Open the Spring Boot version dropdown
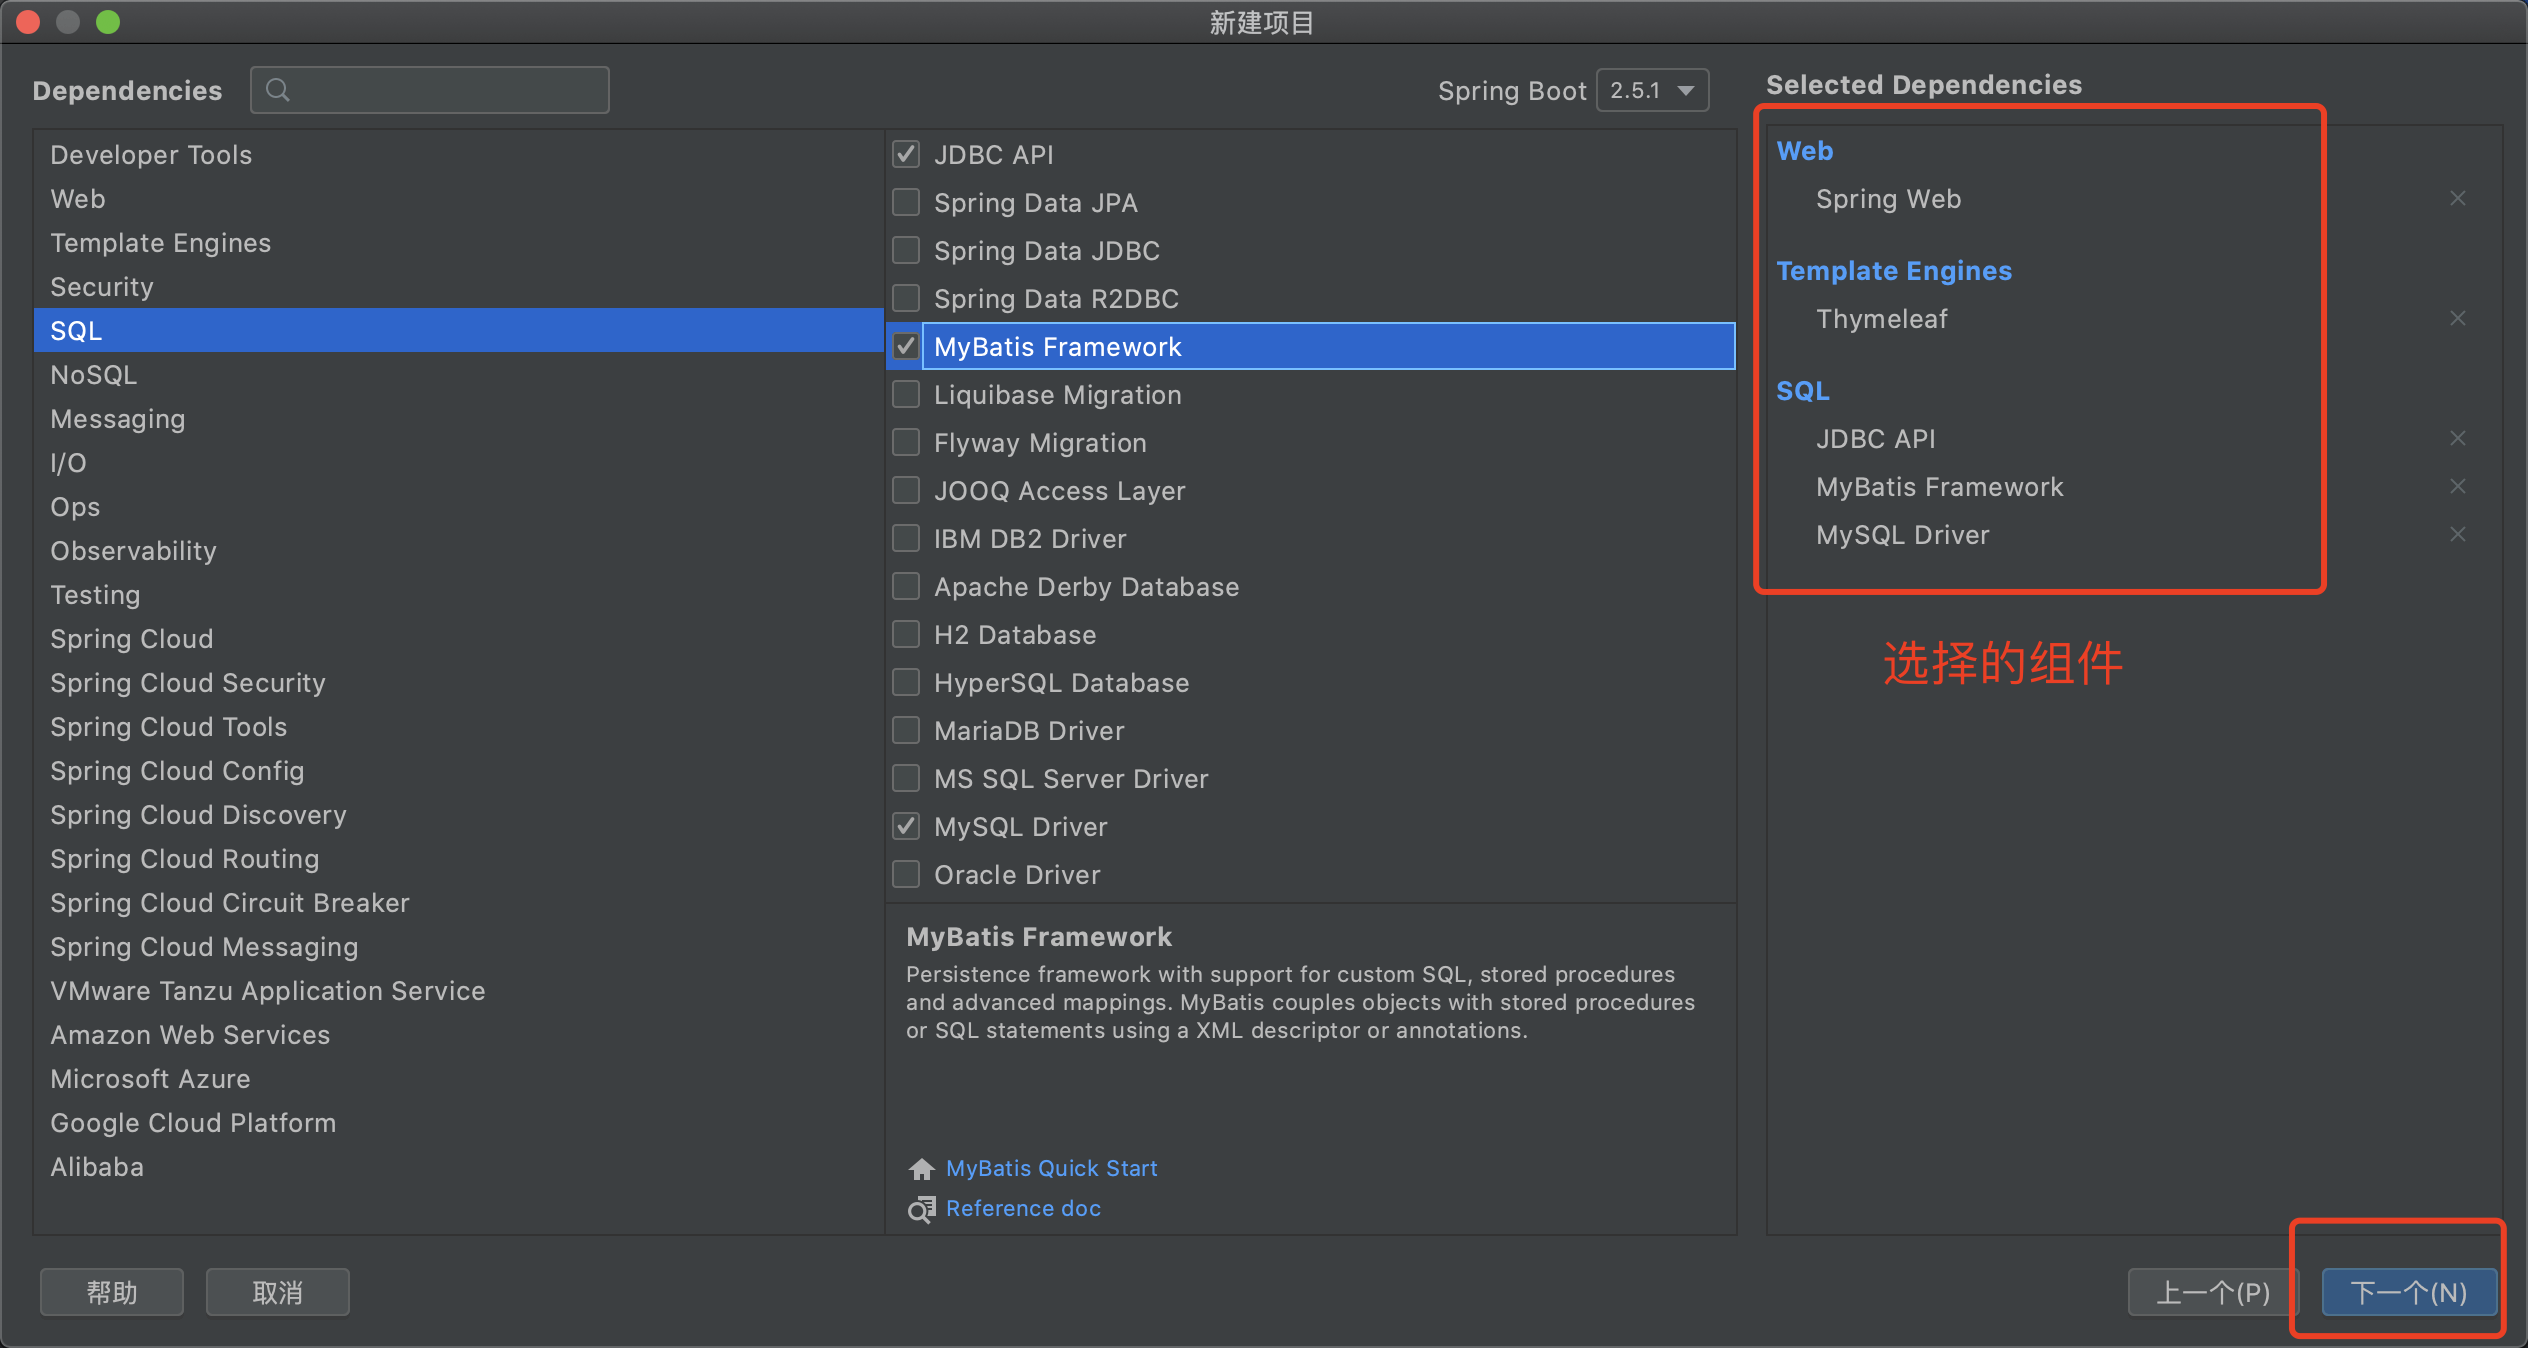2528x1348 pixels. coord(1652,90)
